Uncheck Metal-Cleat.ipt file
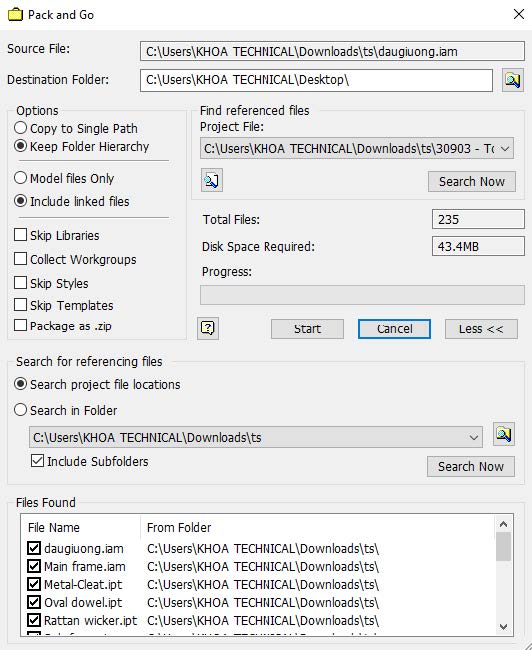This screenshot has height=650, width=532. 34,584
